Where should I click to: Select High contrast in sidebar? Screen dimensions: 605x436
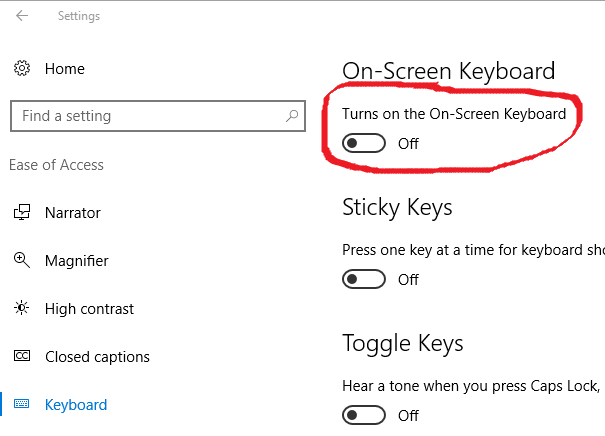pyautogui.click(x=89, y=309)
